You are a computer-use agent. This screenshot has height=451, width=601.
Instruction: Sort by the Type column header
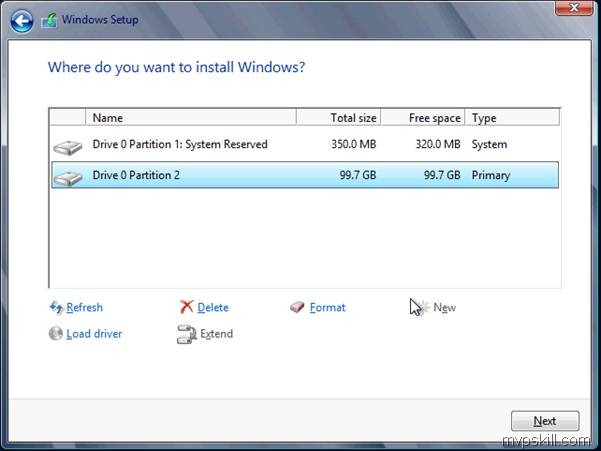point(512,117)
